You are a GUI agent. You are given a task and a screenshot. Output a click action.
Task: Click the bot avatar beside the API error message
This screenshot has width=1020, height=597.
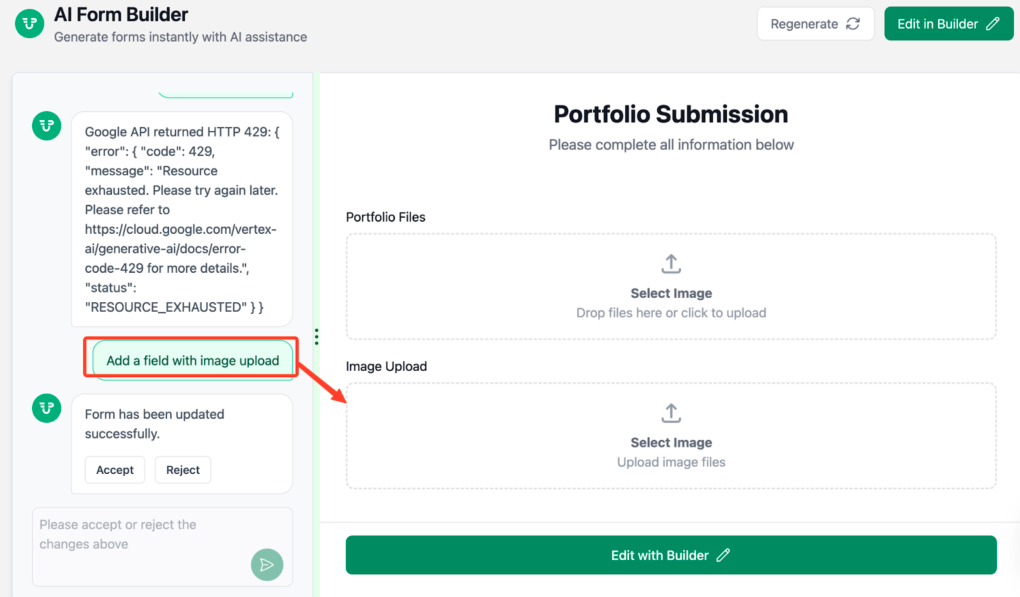pos(47,126)
